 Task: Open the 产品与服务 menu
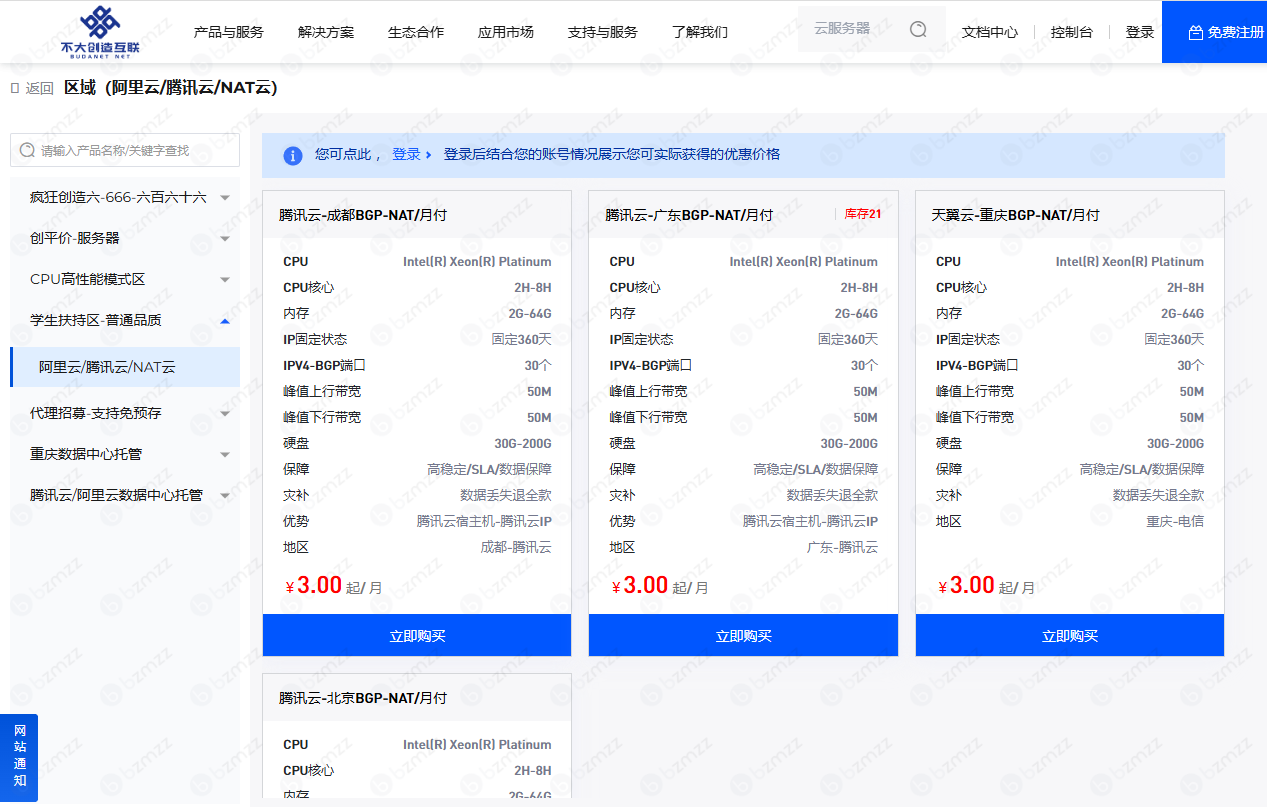[x=229, y=32]
